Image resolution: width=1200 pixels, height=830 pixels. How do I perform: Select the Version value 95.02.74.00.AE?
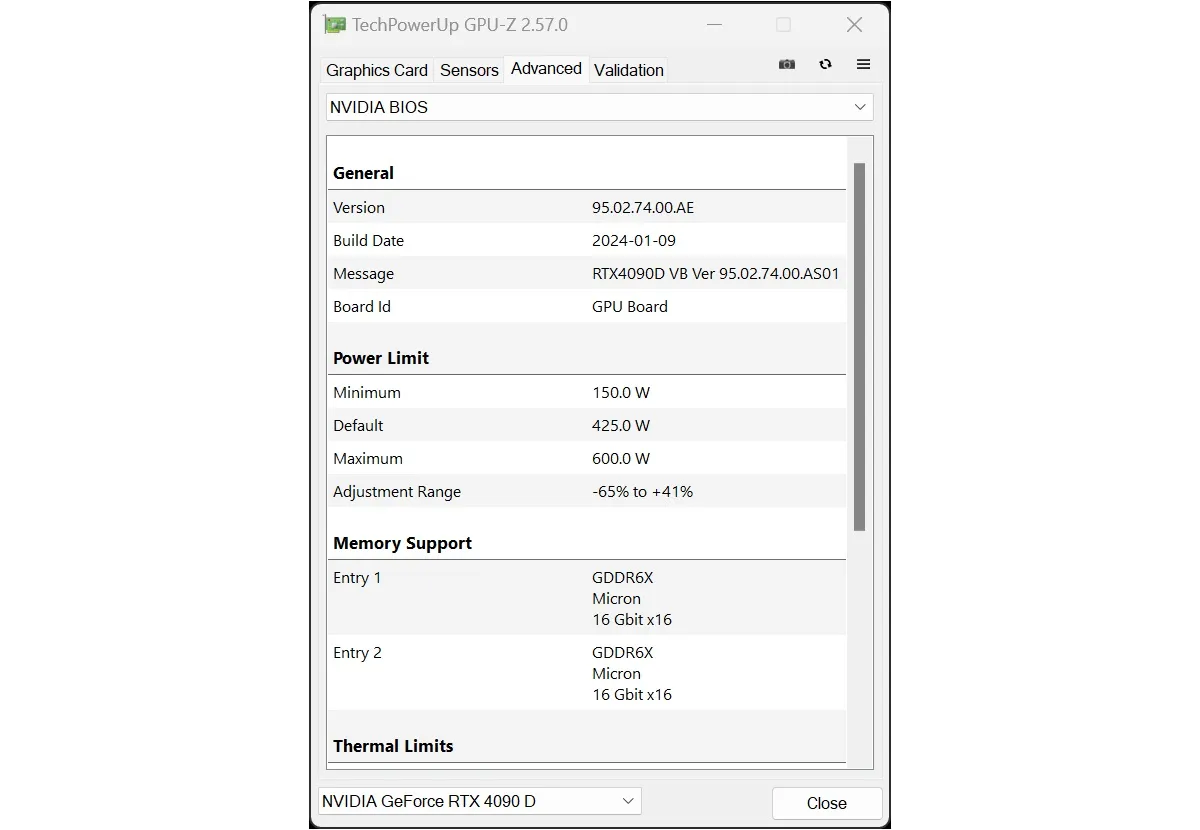click(x=643, y=208)
